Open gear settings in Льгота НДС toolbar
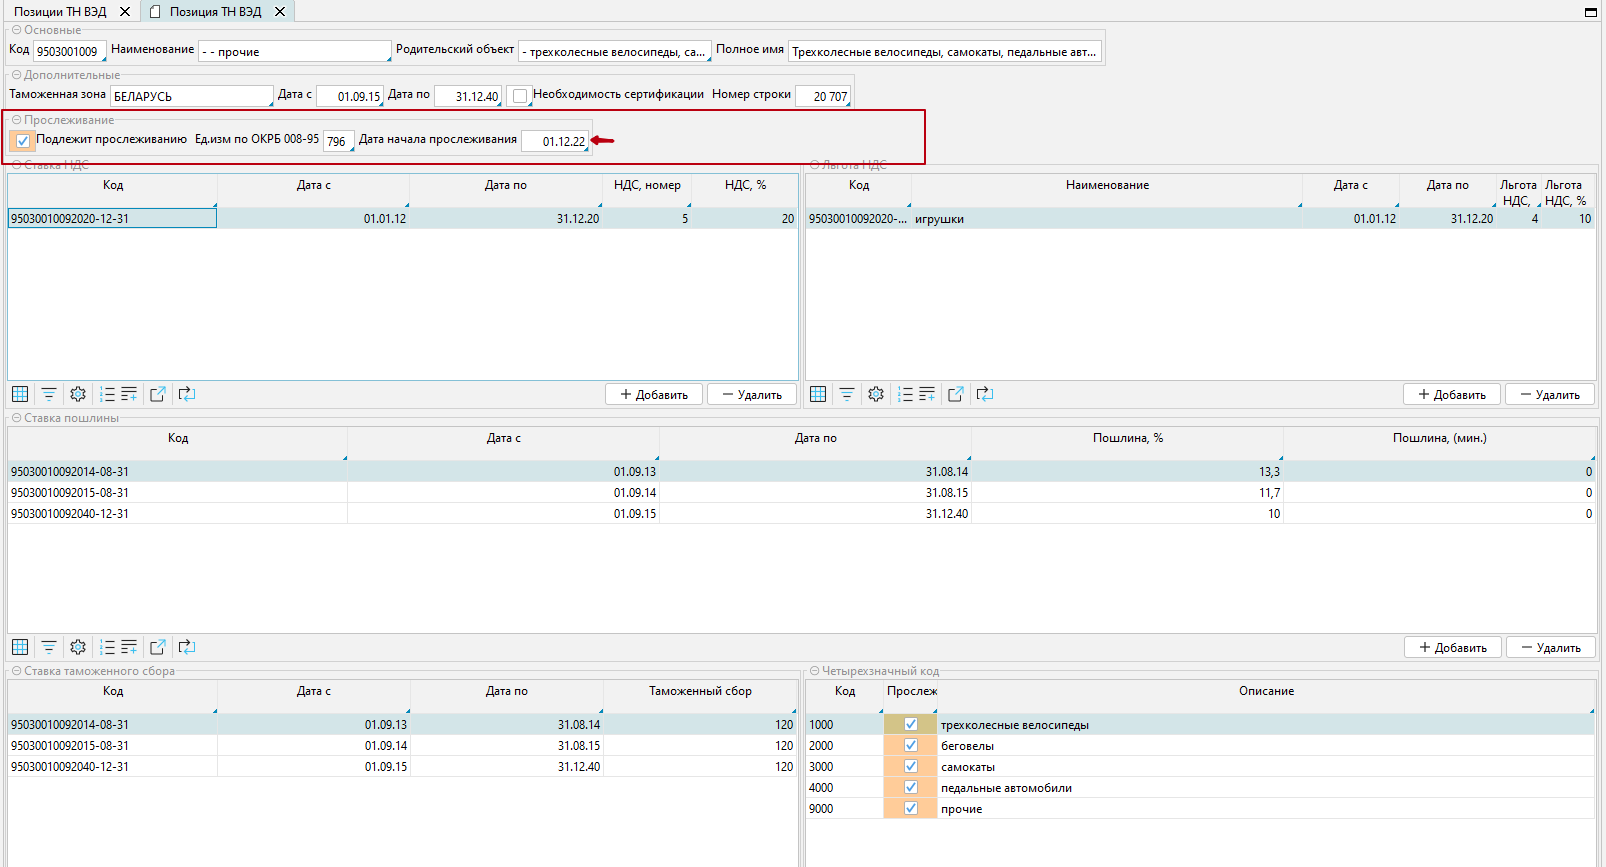The width and height of the screenshot is (1606, 867). pyautogui.click(x=876, y=394)
